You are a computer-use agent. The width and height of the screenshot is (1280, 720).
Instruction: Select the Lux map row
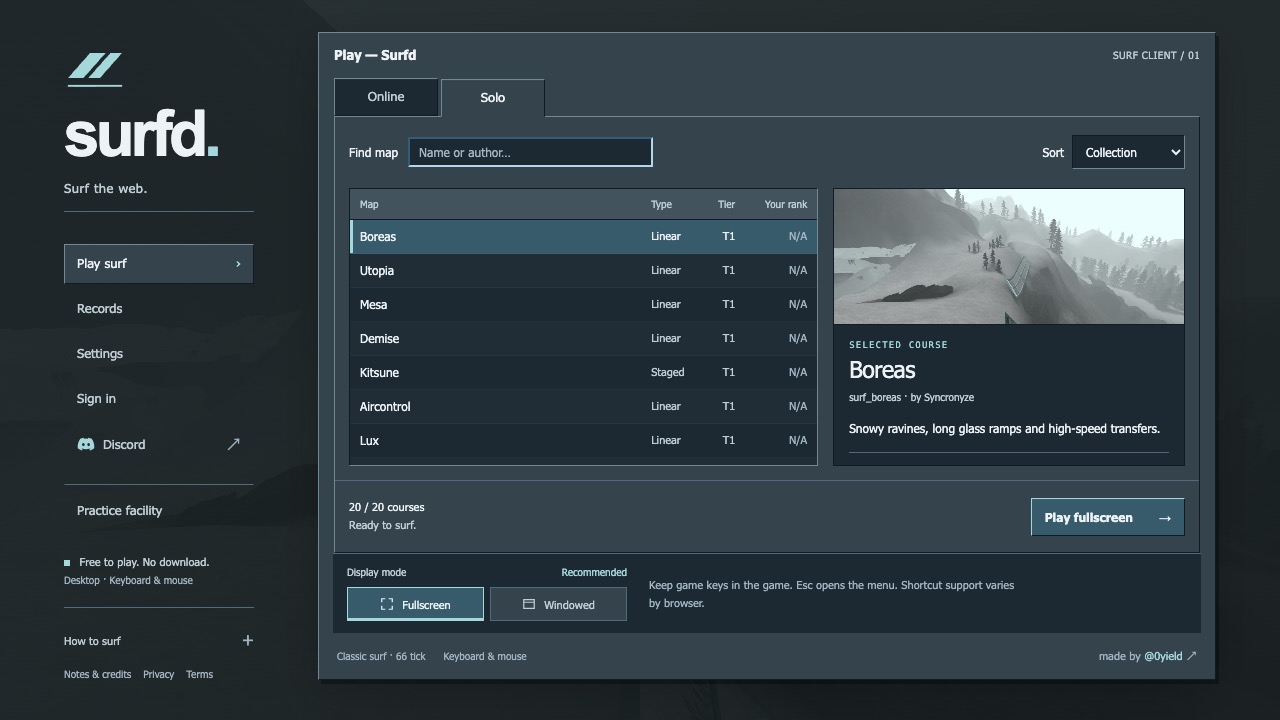click(583, 441)
